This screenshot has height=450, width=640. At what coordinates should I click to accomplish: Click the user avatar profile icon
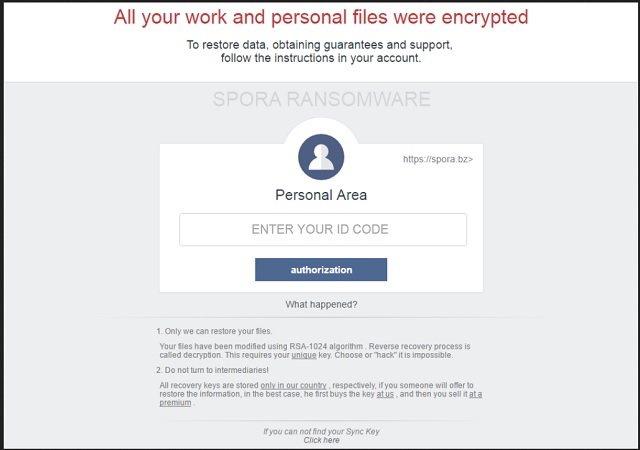point(321,157)
